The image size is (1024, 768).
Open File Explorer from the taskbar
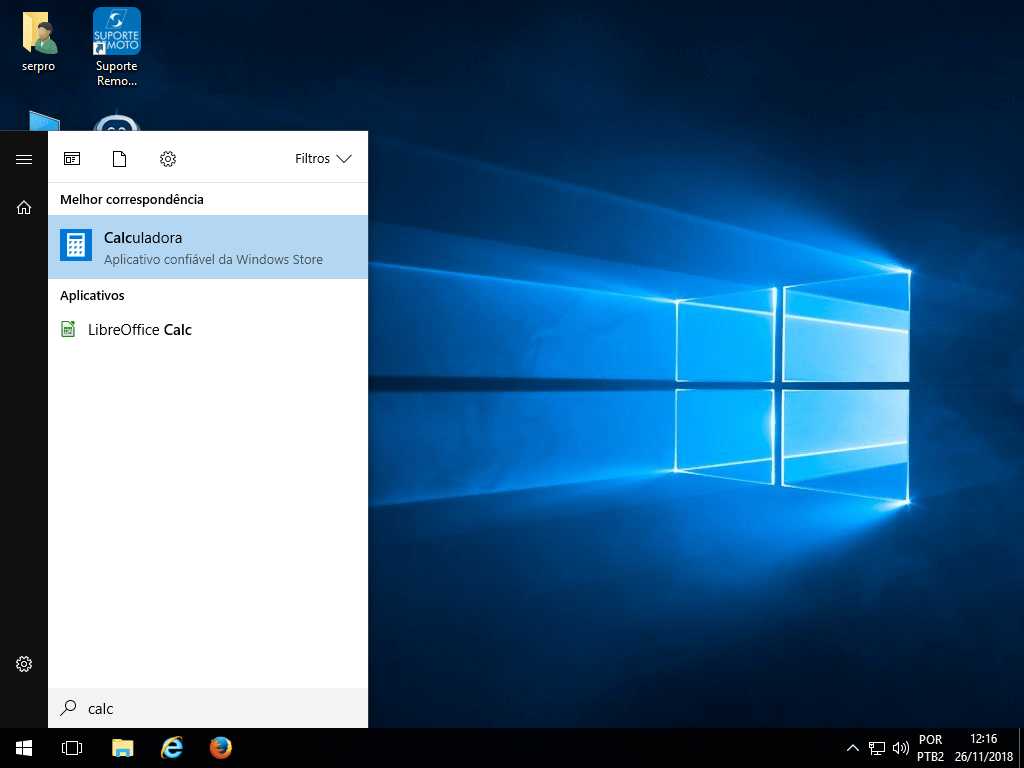(x=122, y=748)
